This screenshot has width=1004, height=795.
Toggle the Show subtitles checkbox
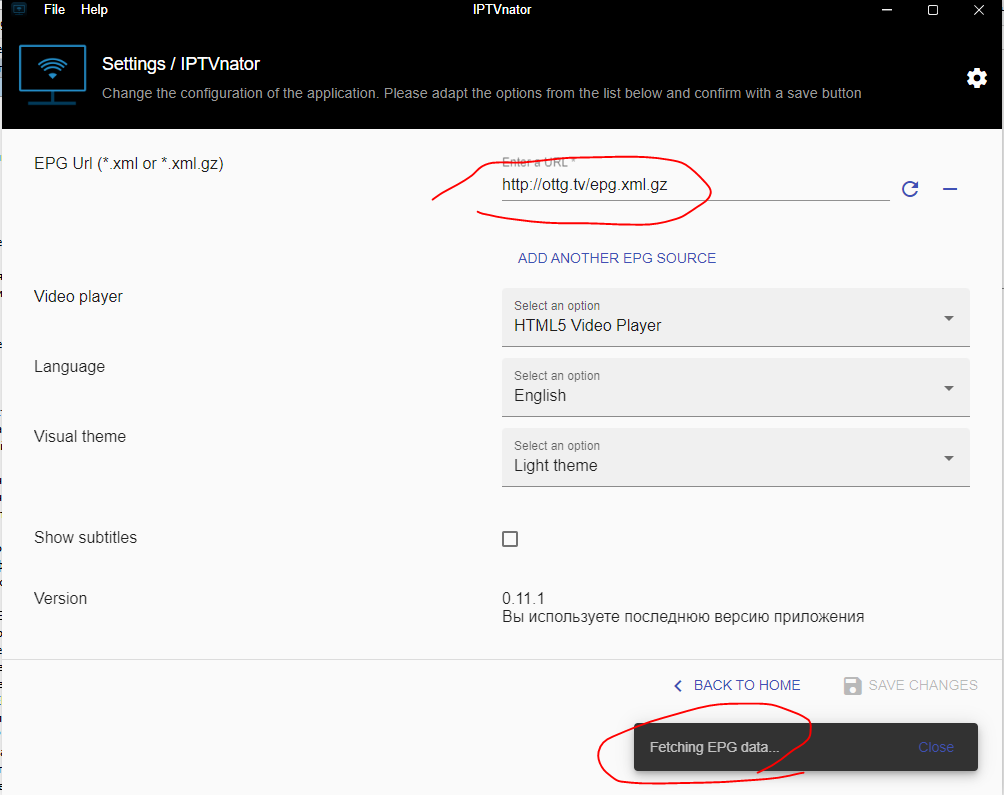click(510, 539)
